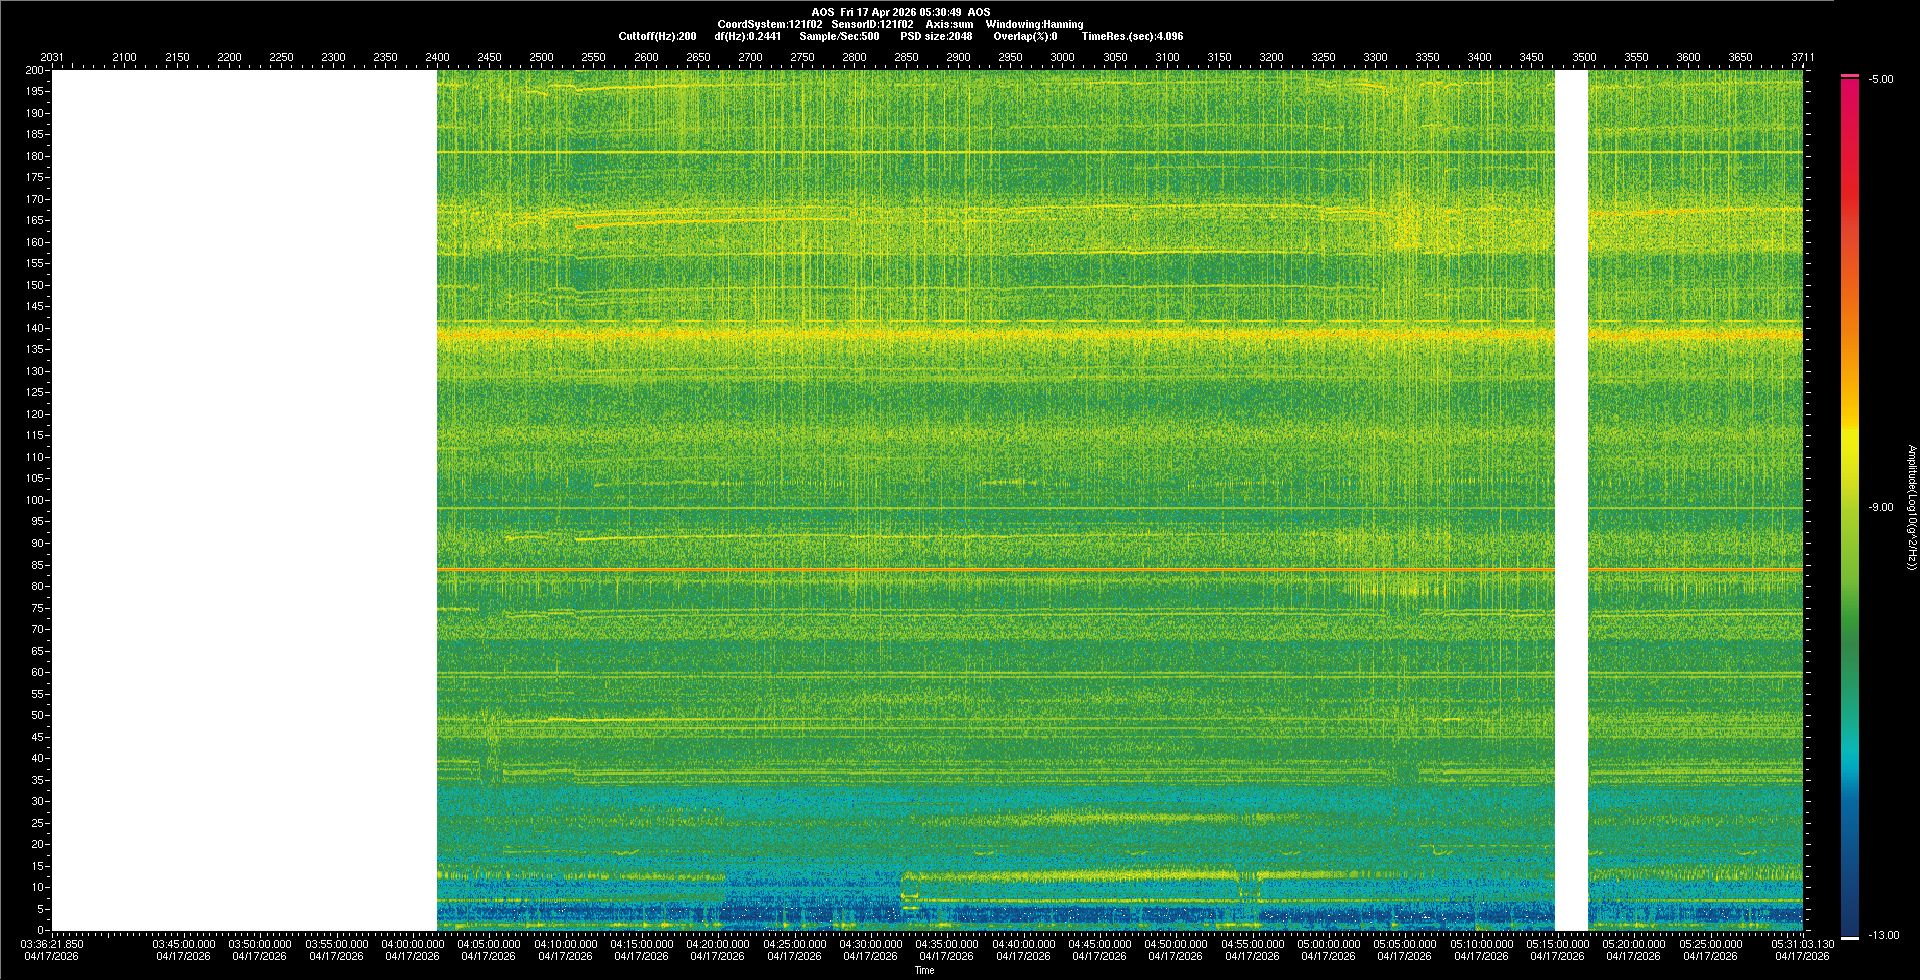This screenshot has width=1920, height=980.
Task: Click the SensorID:121f02 header label
Action: tap(872, 24)
